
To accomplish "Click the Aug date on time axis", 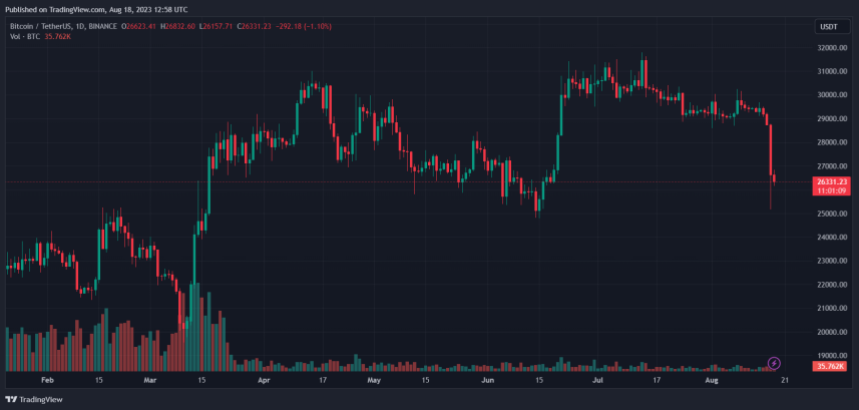I will (712, 381).
